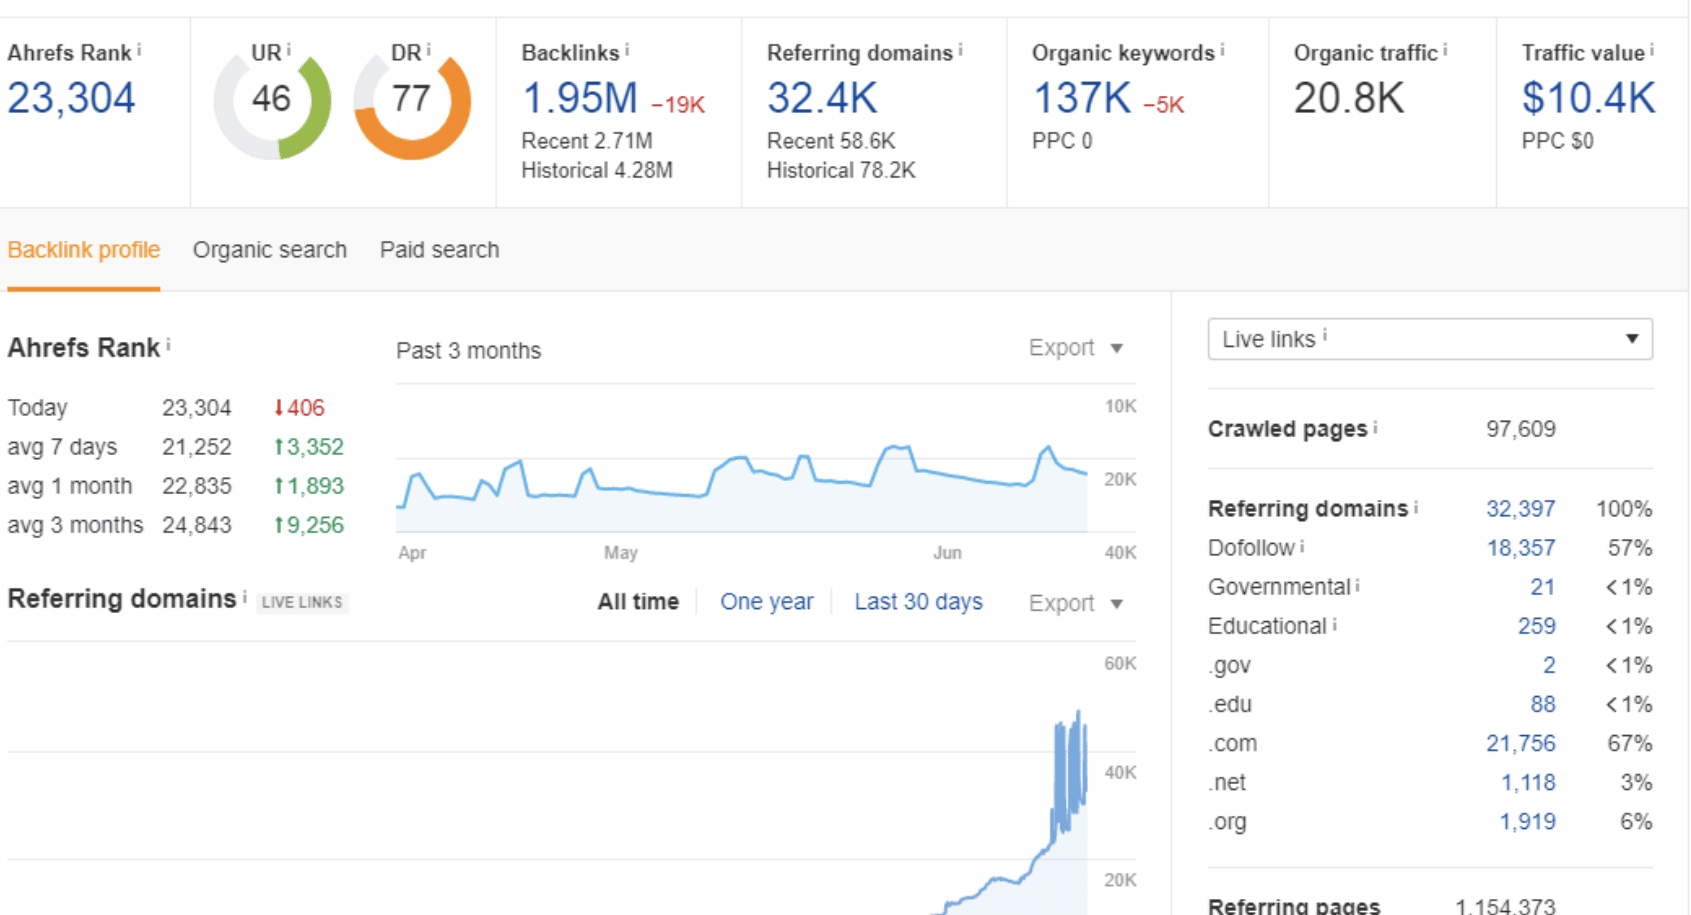Image resolution: width=1691 pixels, height=915 pixels.
Task: Open the Organic traffic info icon
Action: coord(1445,48)
